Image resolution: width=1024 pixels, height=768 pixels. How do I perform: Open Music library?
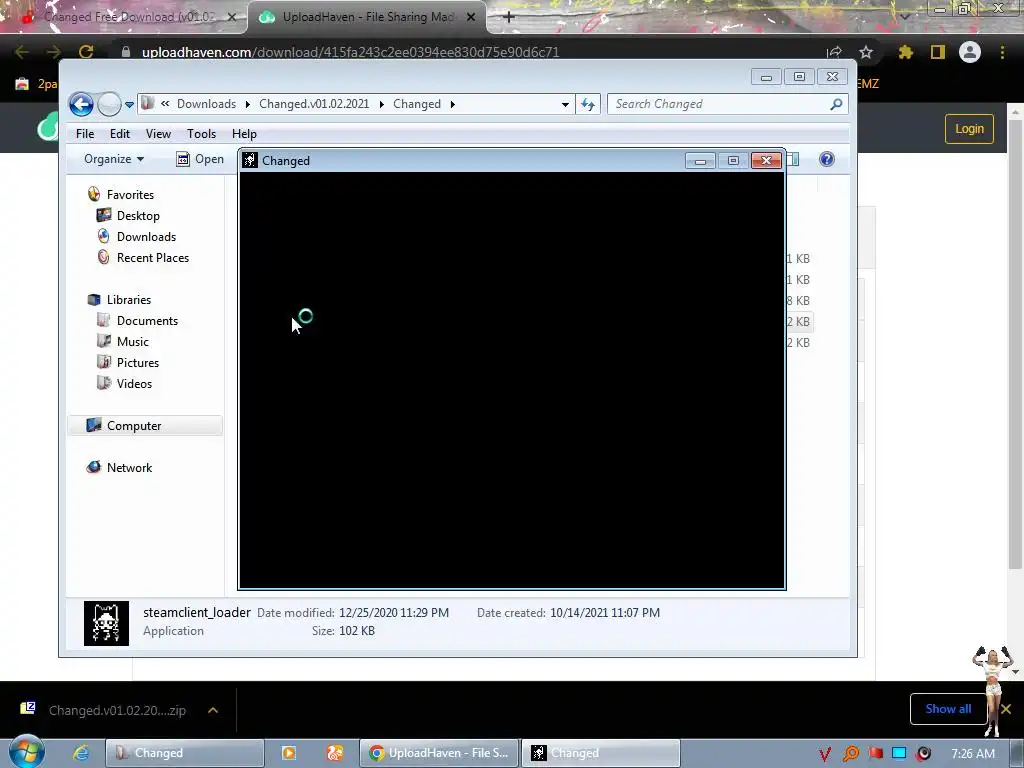[133, 342]
